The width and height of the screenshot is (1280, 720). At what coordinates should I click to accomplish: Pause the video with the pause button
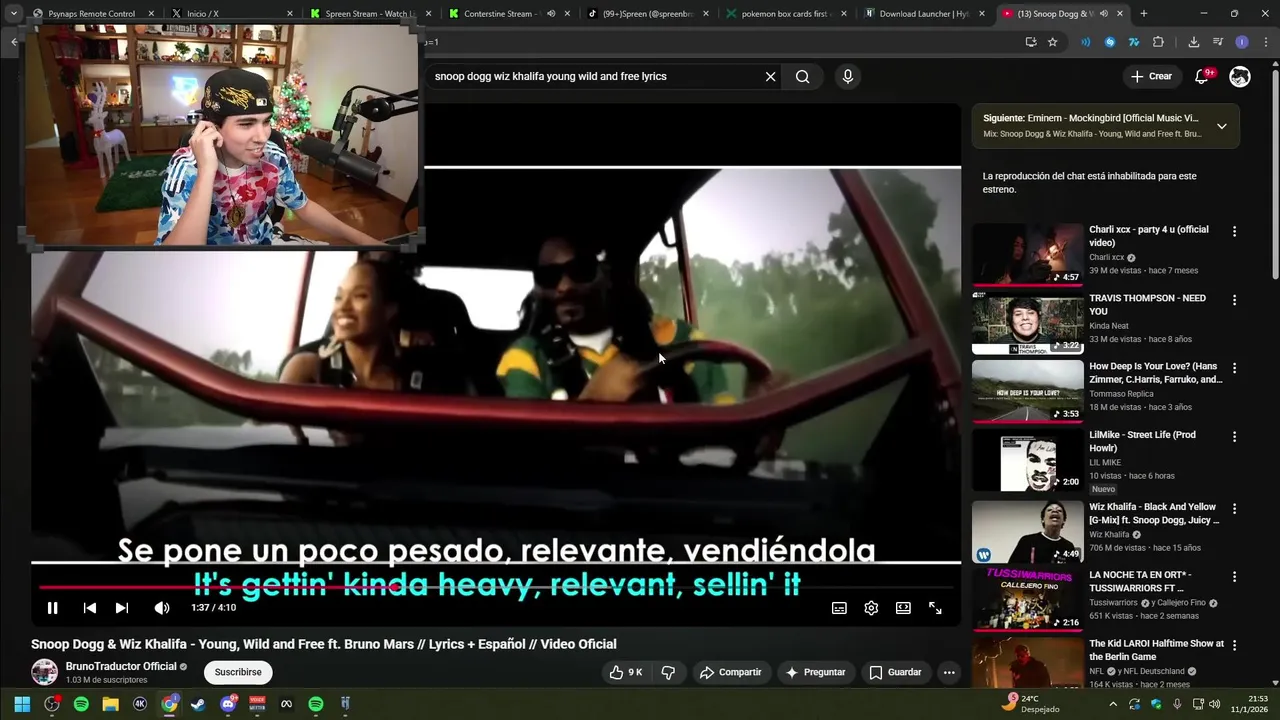53,608
